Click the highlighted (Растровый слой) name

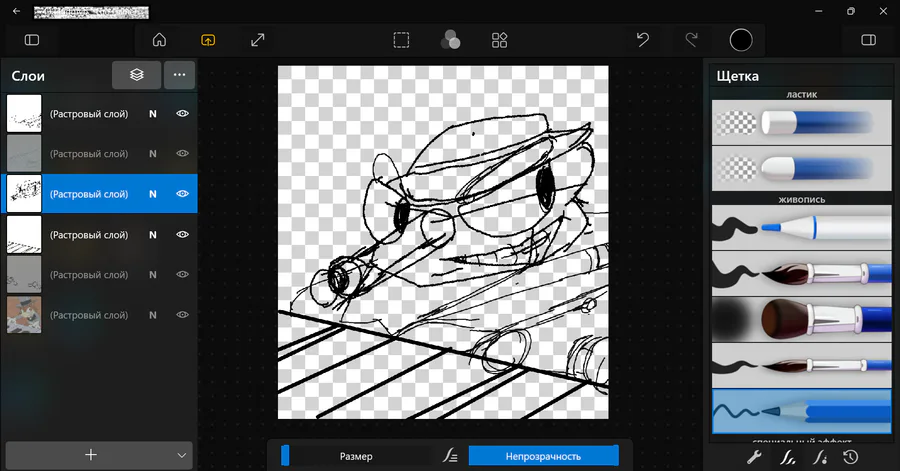89,194
